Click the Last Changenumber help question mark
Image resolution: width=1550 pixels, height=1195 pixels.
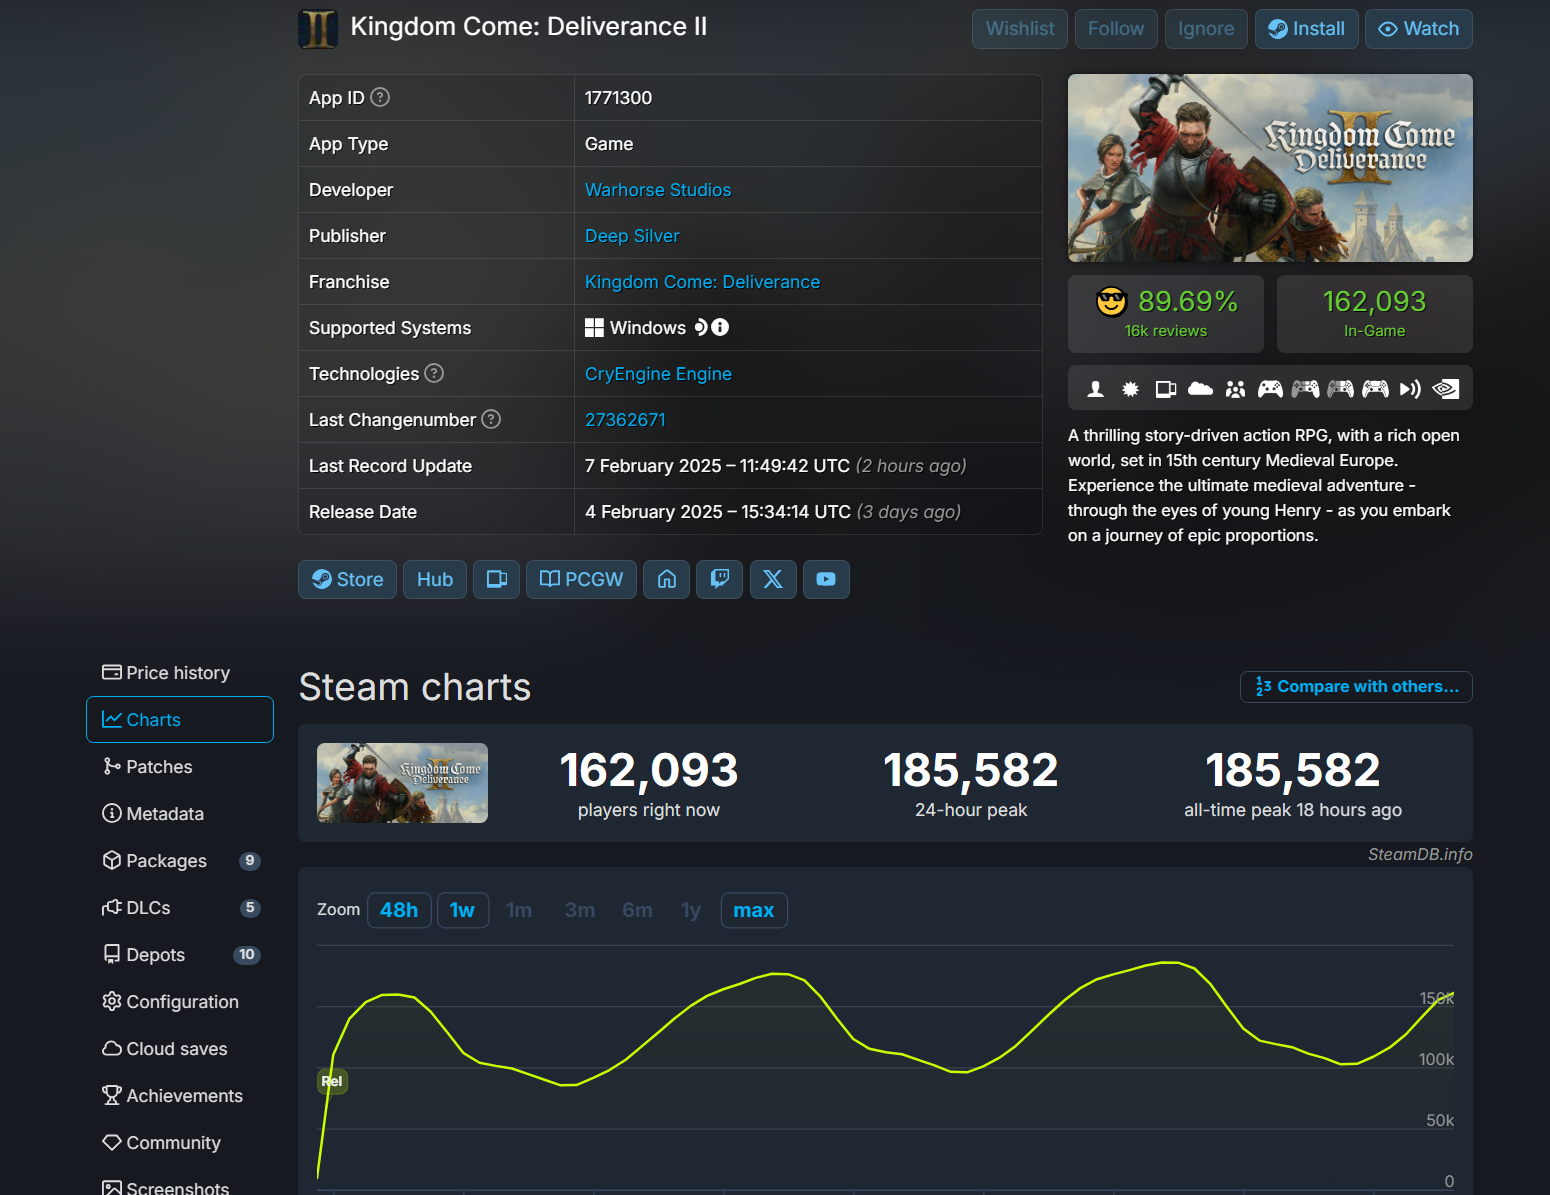click(491, 419)
